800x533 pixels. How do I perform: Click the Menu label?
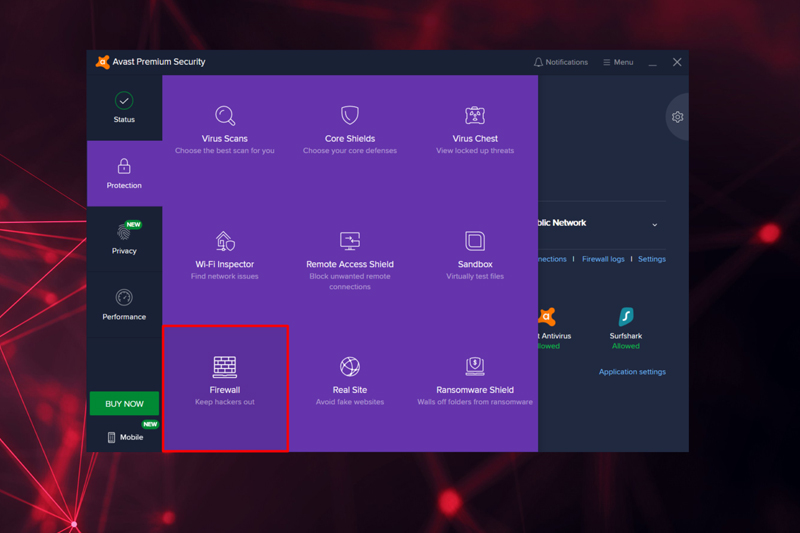coord(623,62)
